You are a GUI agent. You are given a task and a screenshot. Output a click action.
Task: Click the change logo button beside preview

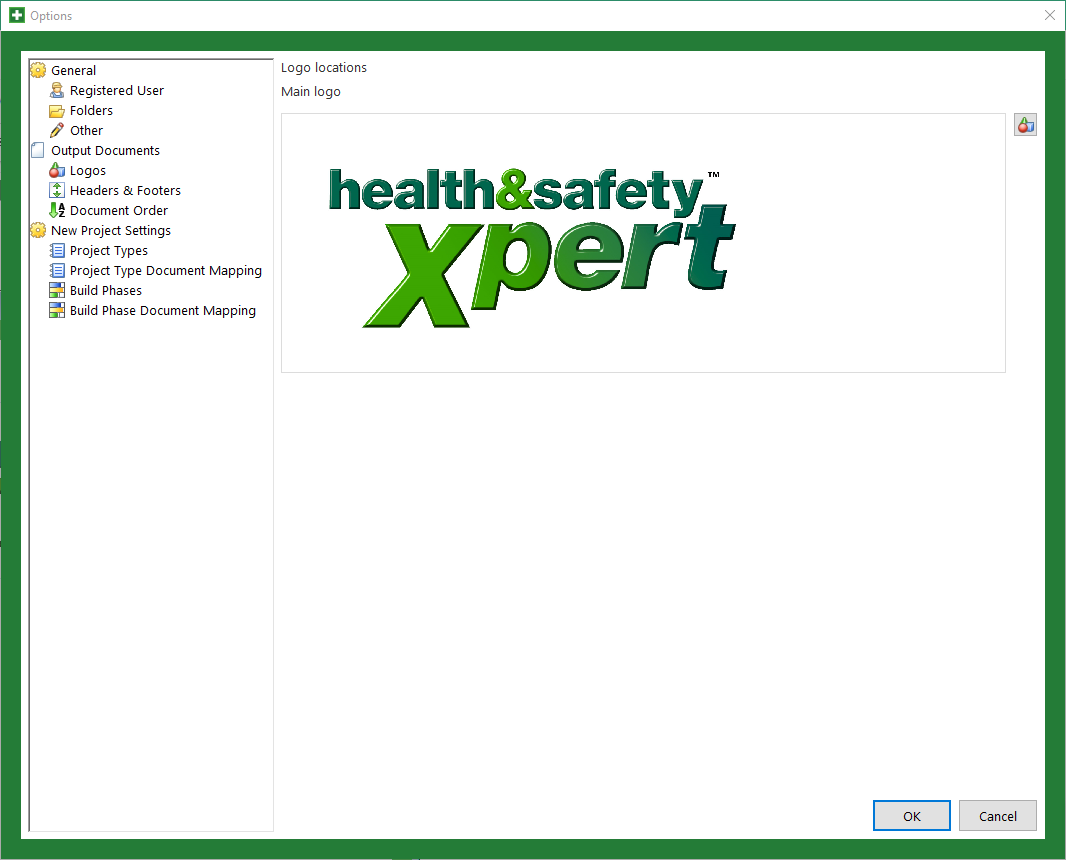click(1025, 125)
